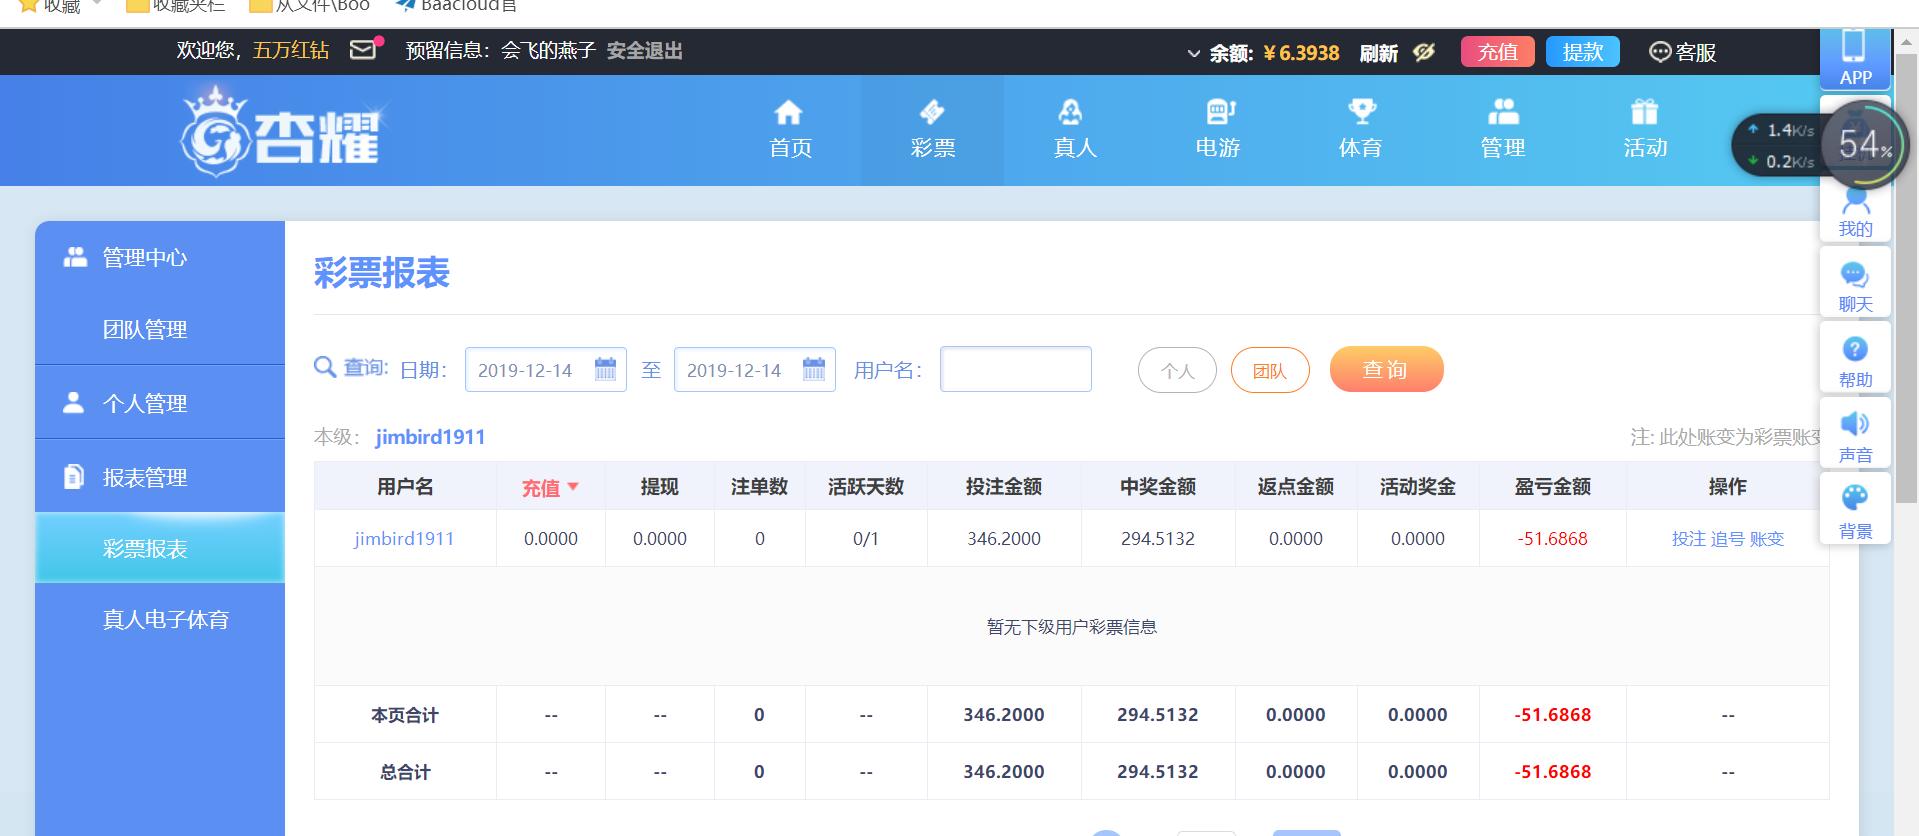Open end date calendar picker
Screen dimensions: 1919x836
coord(814,369)
